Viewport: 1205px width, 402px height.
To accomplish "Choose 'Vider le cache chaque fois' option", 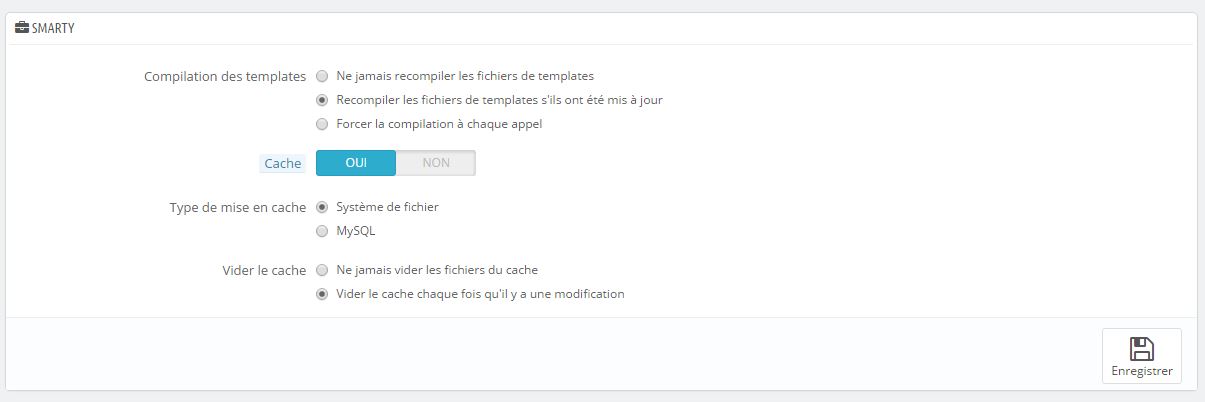I will (322, 294).
